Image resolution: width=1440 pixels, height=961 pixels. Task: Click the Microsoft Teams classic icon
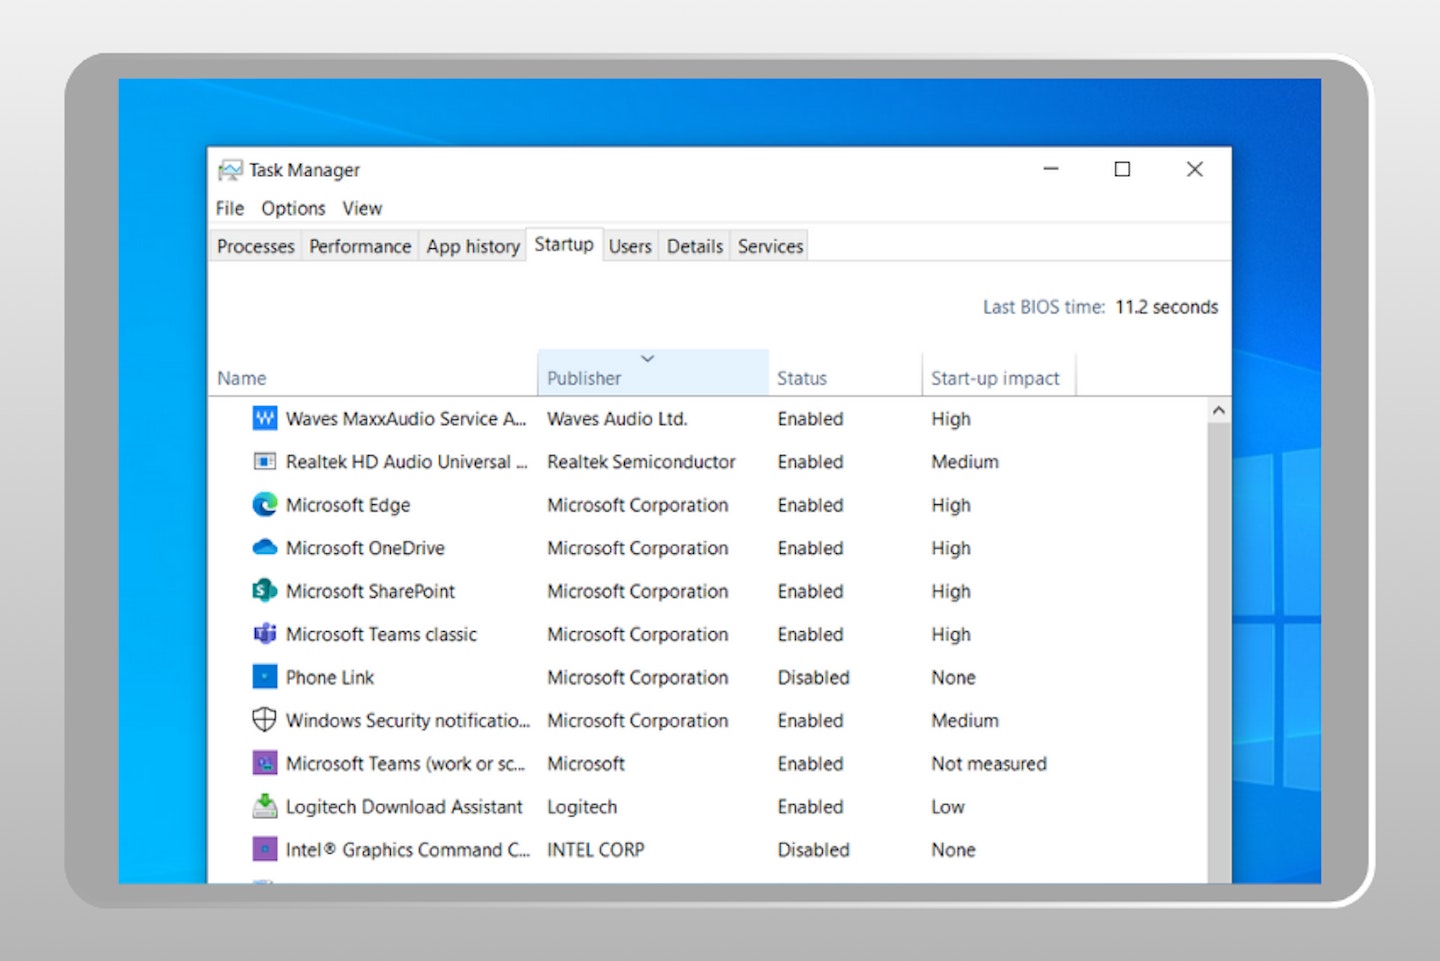click(264, 633)
